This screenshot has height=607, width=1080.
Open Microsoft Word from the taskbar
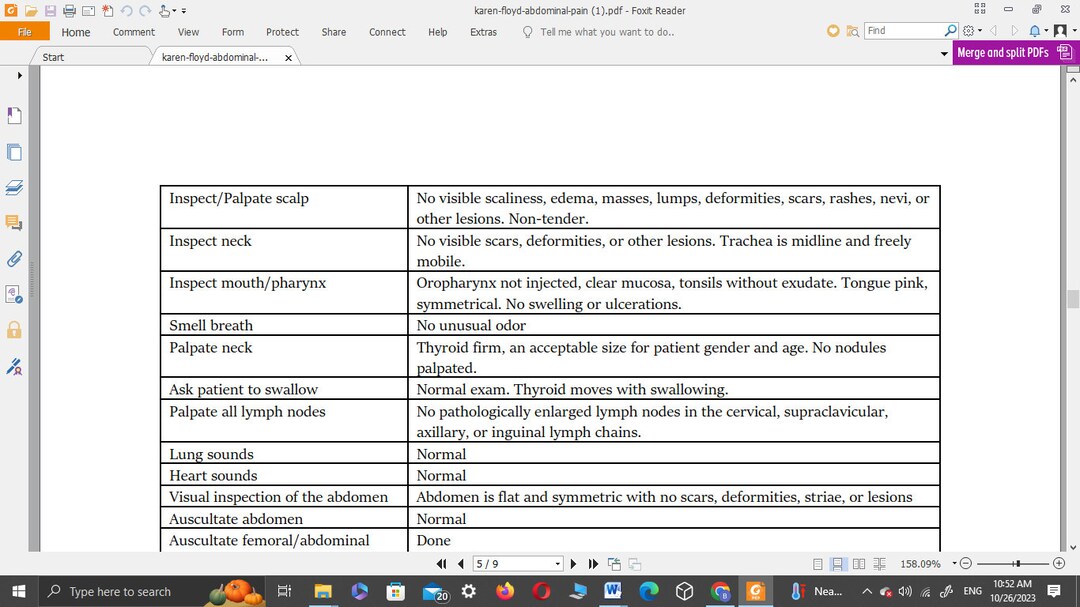[612, 591]
